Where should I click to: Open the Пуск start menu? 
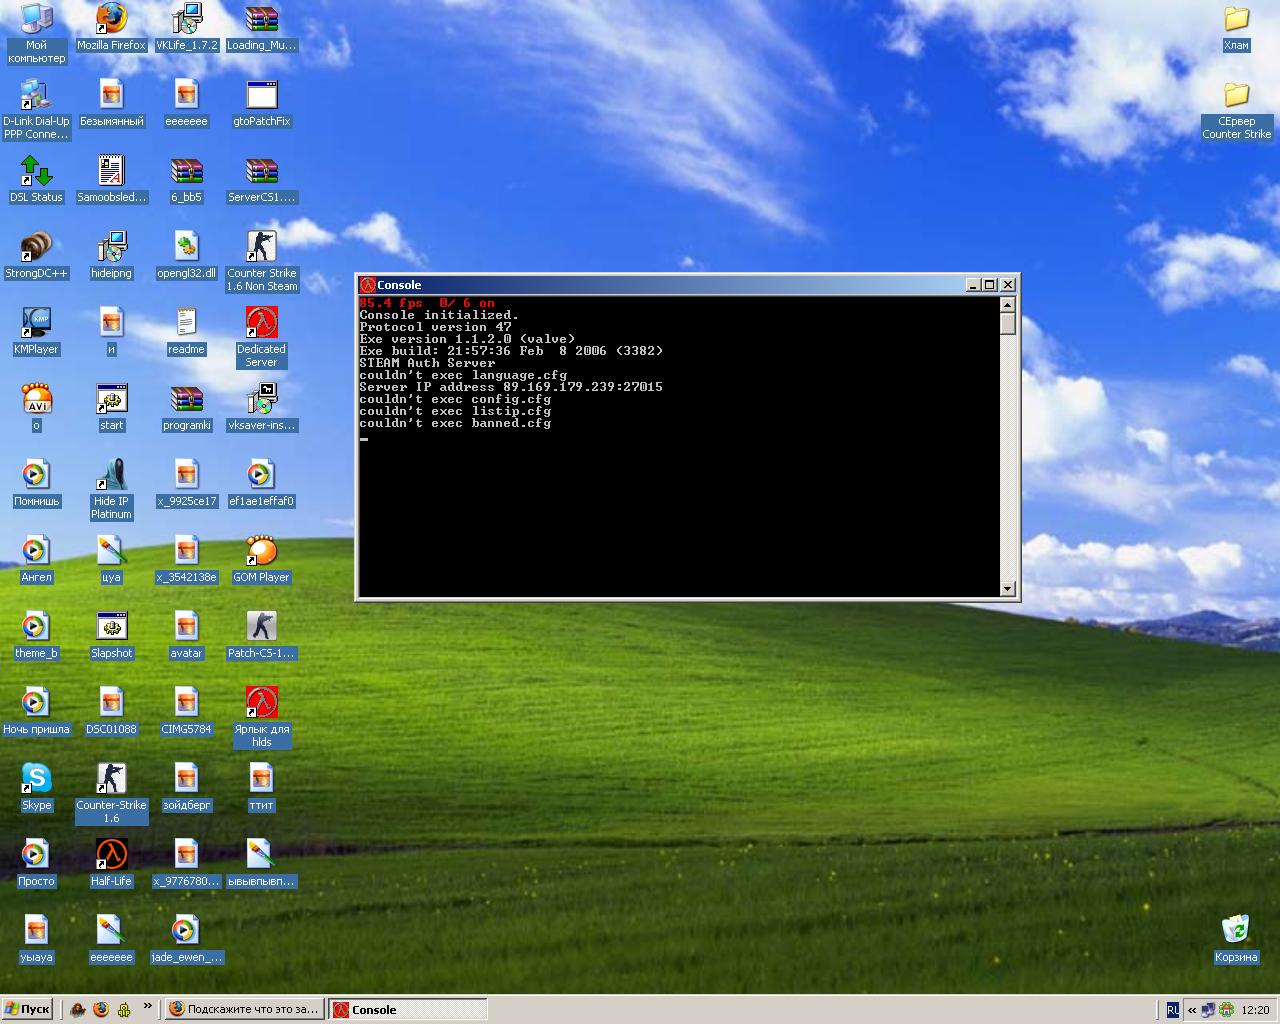[x=28, y=1009]
